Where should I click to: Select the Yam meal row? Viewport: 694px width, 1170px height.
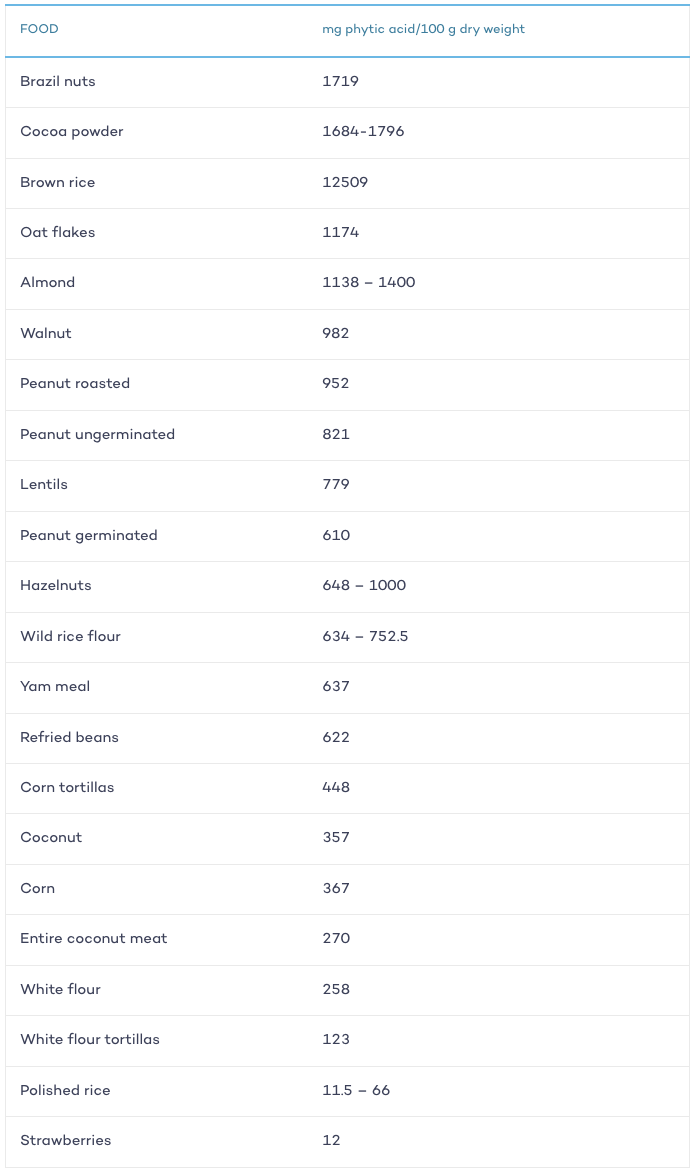tap(347, 687)
